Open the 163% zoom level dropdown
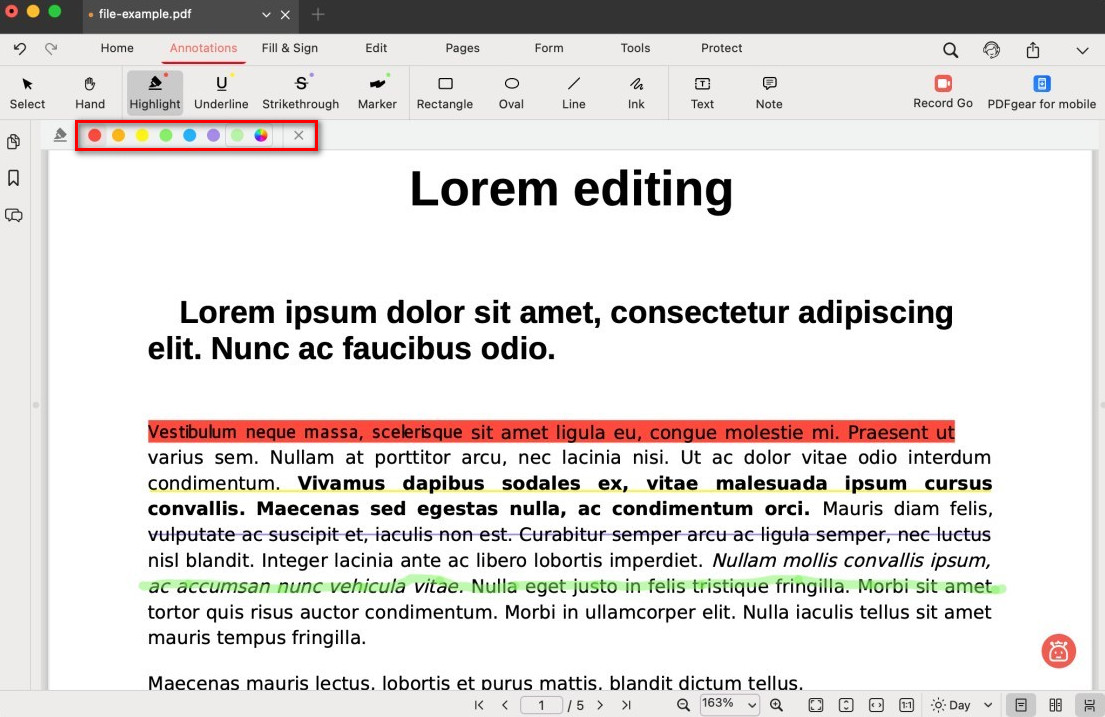The width and height of the screenshot is (1105, 717). pos(729,704)
